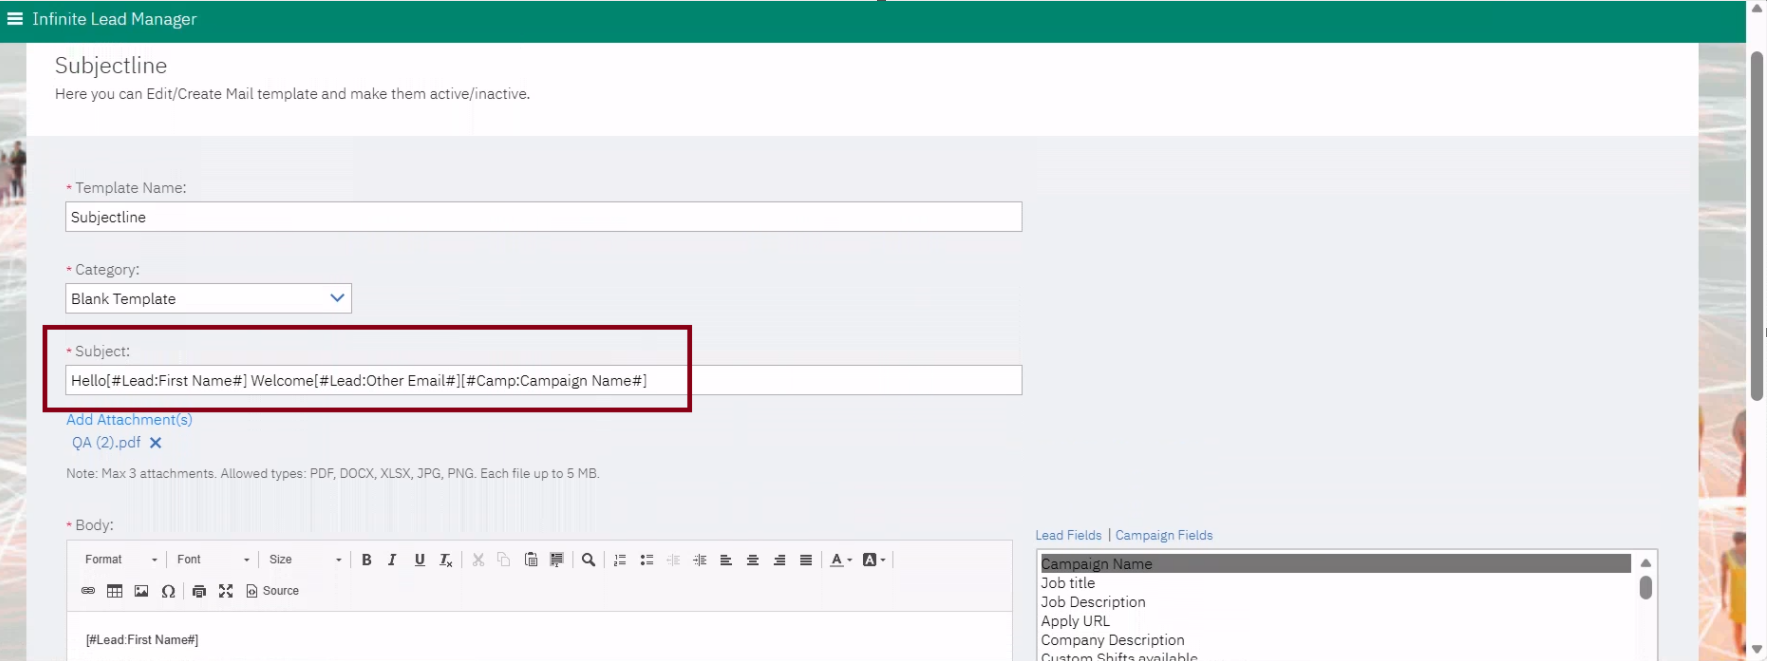The height and width of the screenshot is (661, 1767).
Task: Maximize the editor with expand icon
Action: click(226, 591)
